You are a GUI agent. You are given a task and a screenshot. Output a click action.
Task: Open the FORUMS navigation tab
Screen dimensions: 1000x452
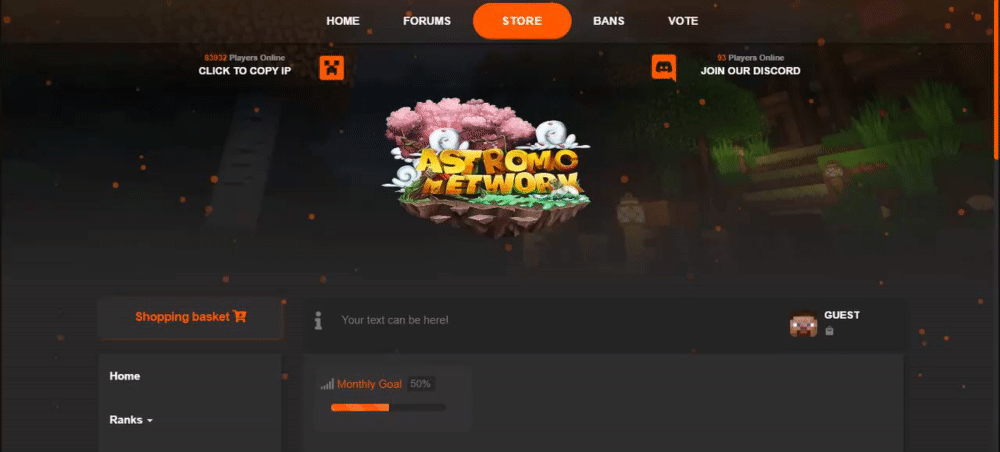click(427, 21)
